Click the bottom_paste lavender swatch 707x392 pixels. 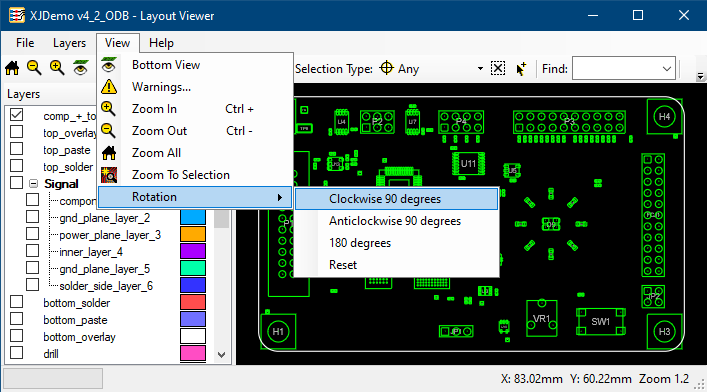point(193,319)
